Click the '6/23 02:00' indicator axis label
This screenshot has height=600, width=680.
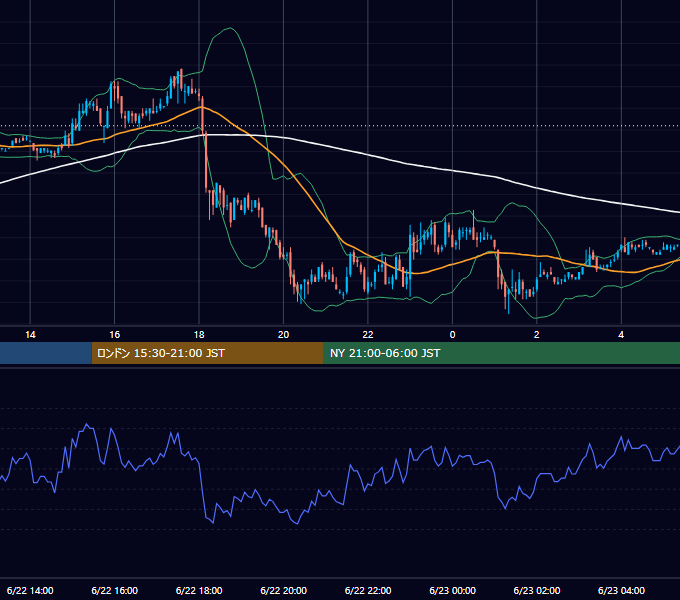[x=537, y=590]
